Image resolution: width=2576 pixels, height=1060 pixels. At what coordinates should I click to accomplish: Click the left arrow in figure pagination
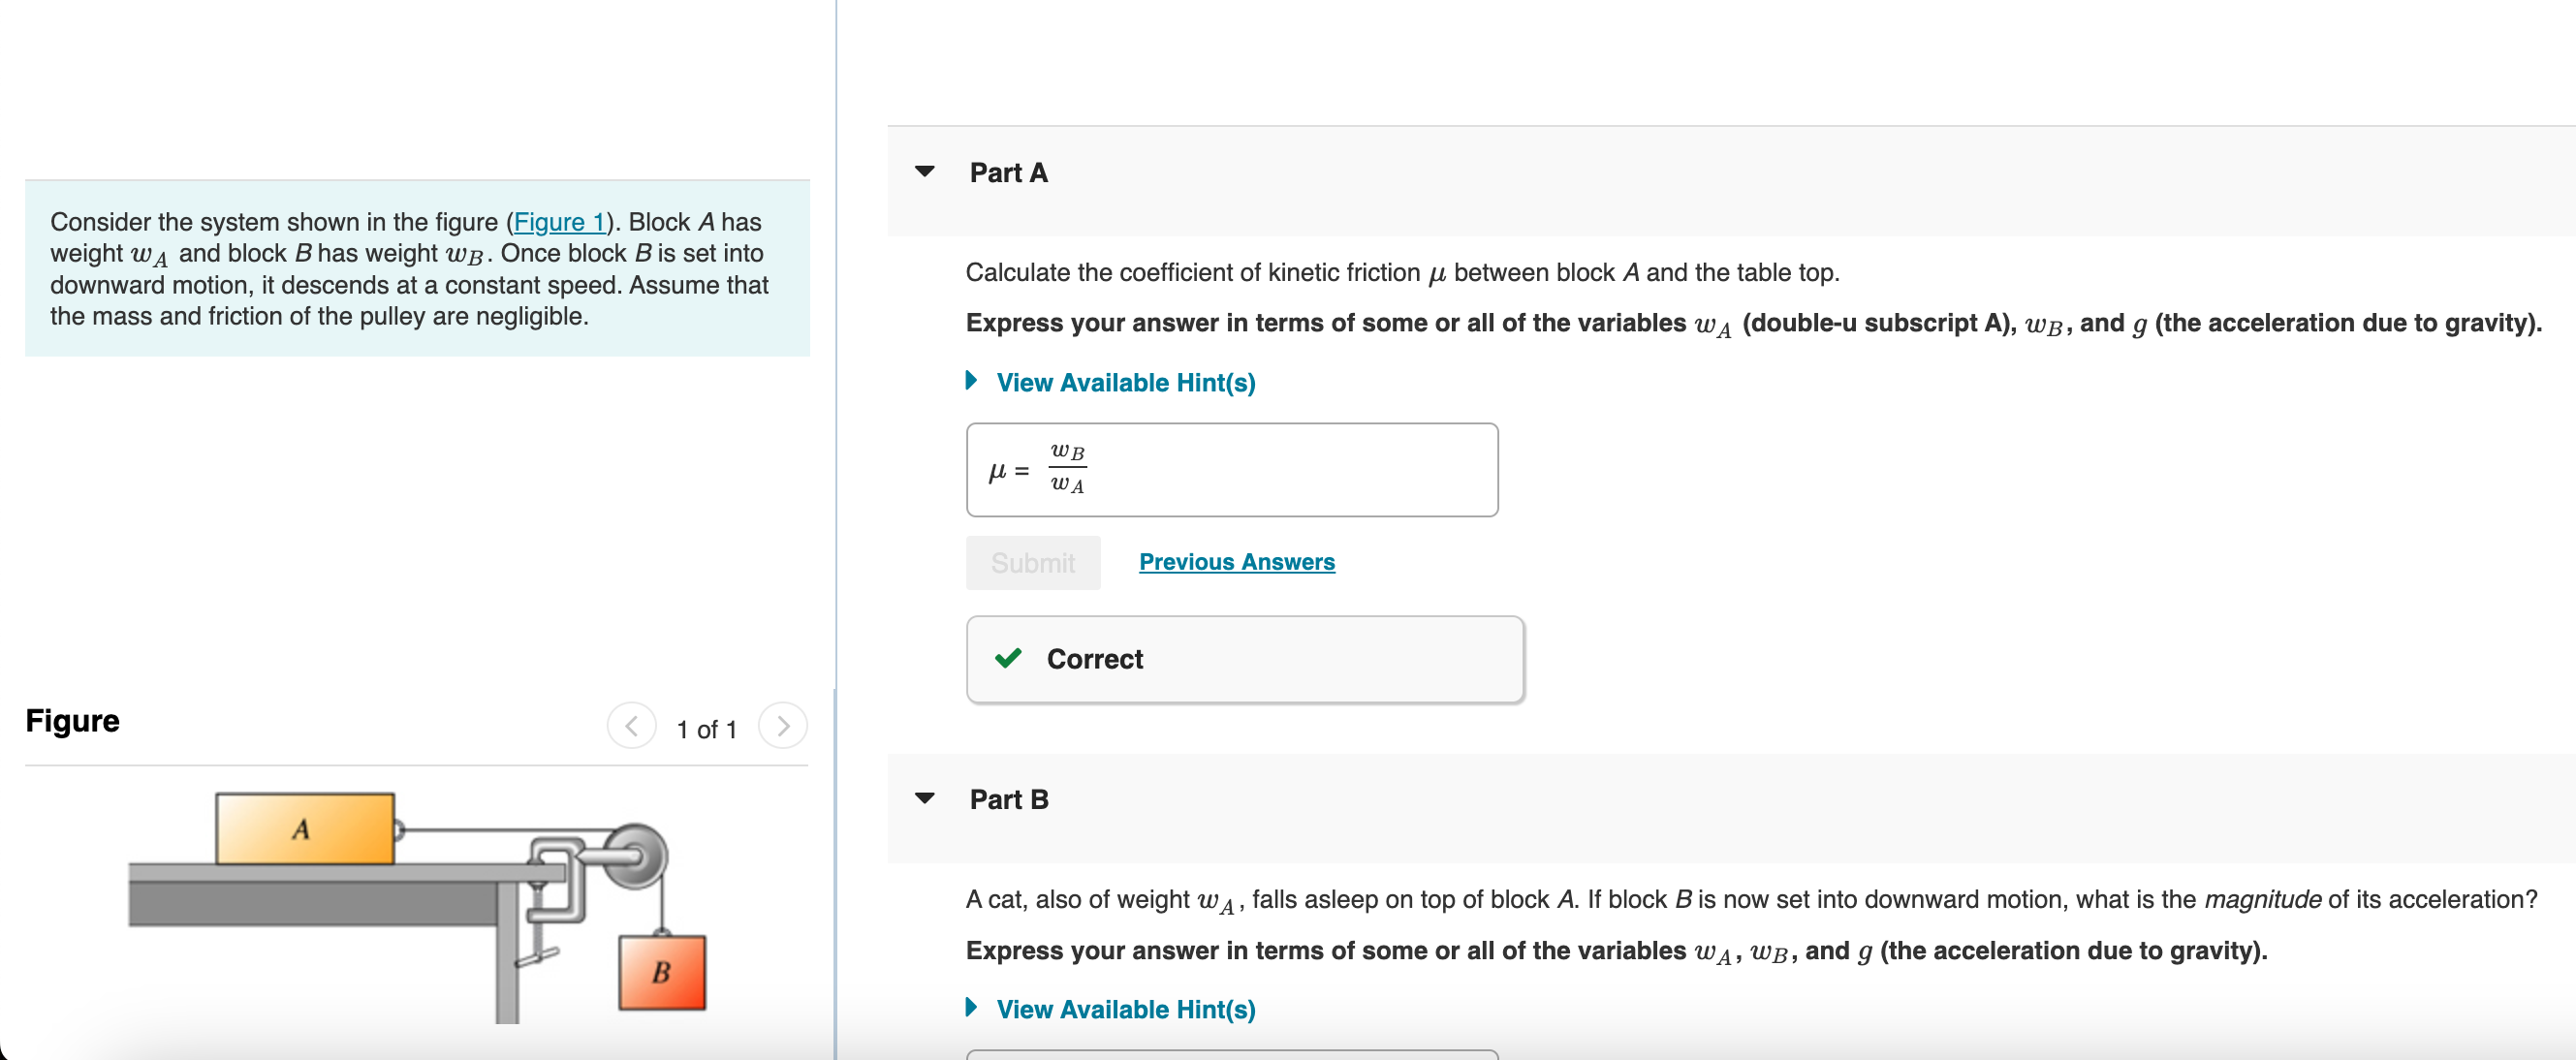point(633,727)
